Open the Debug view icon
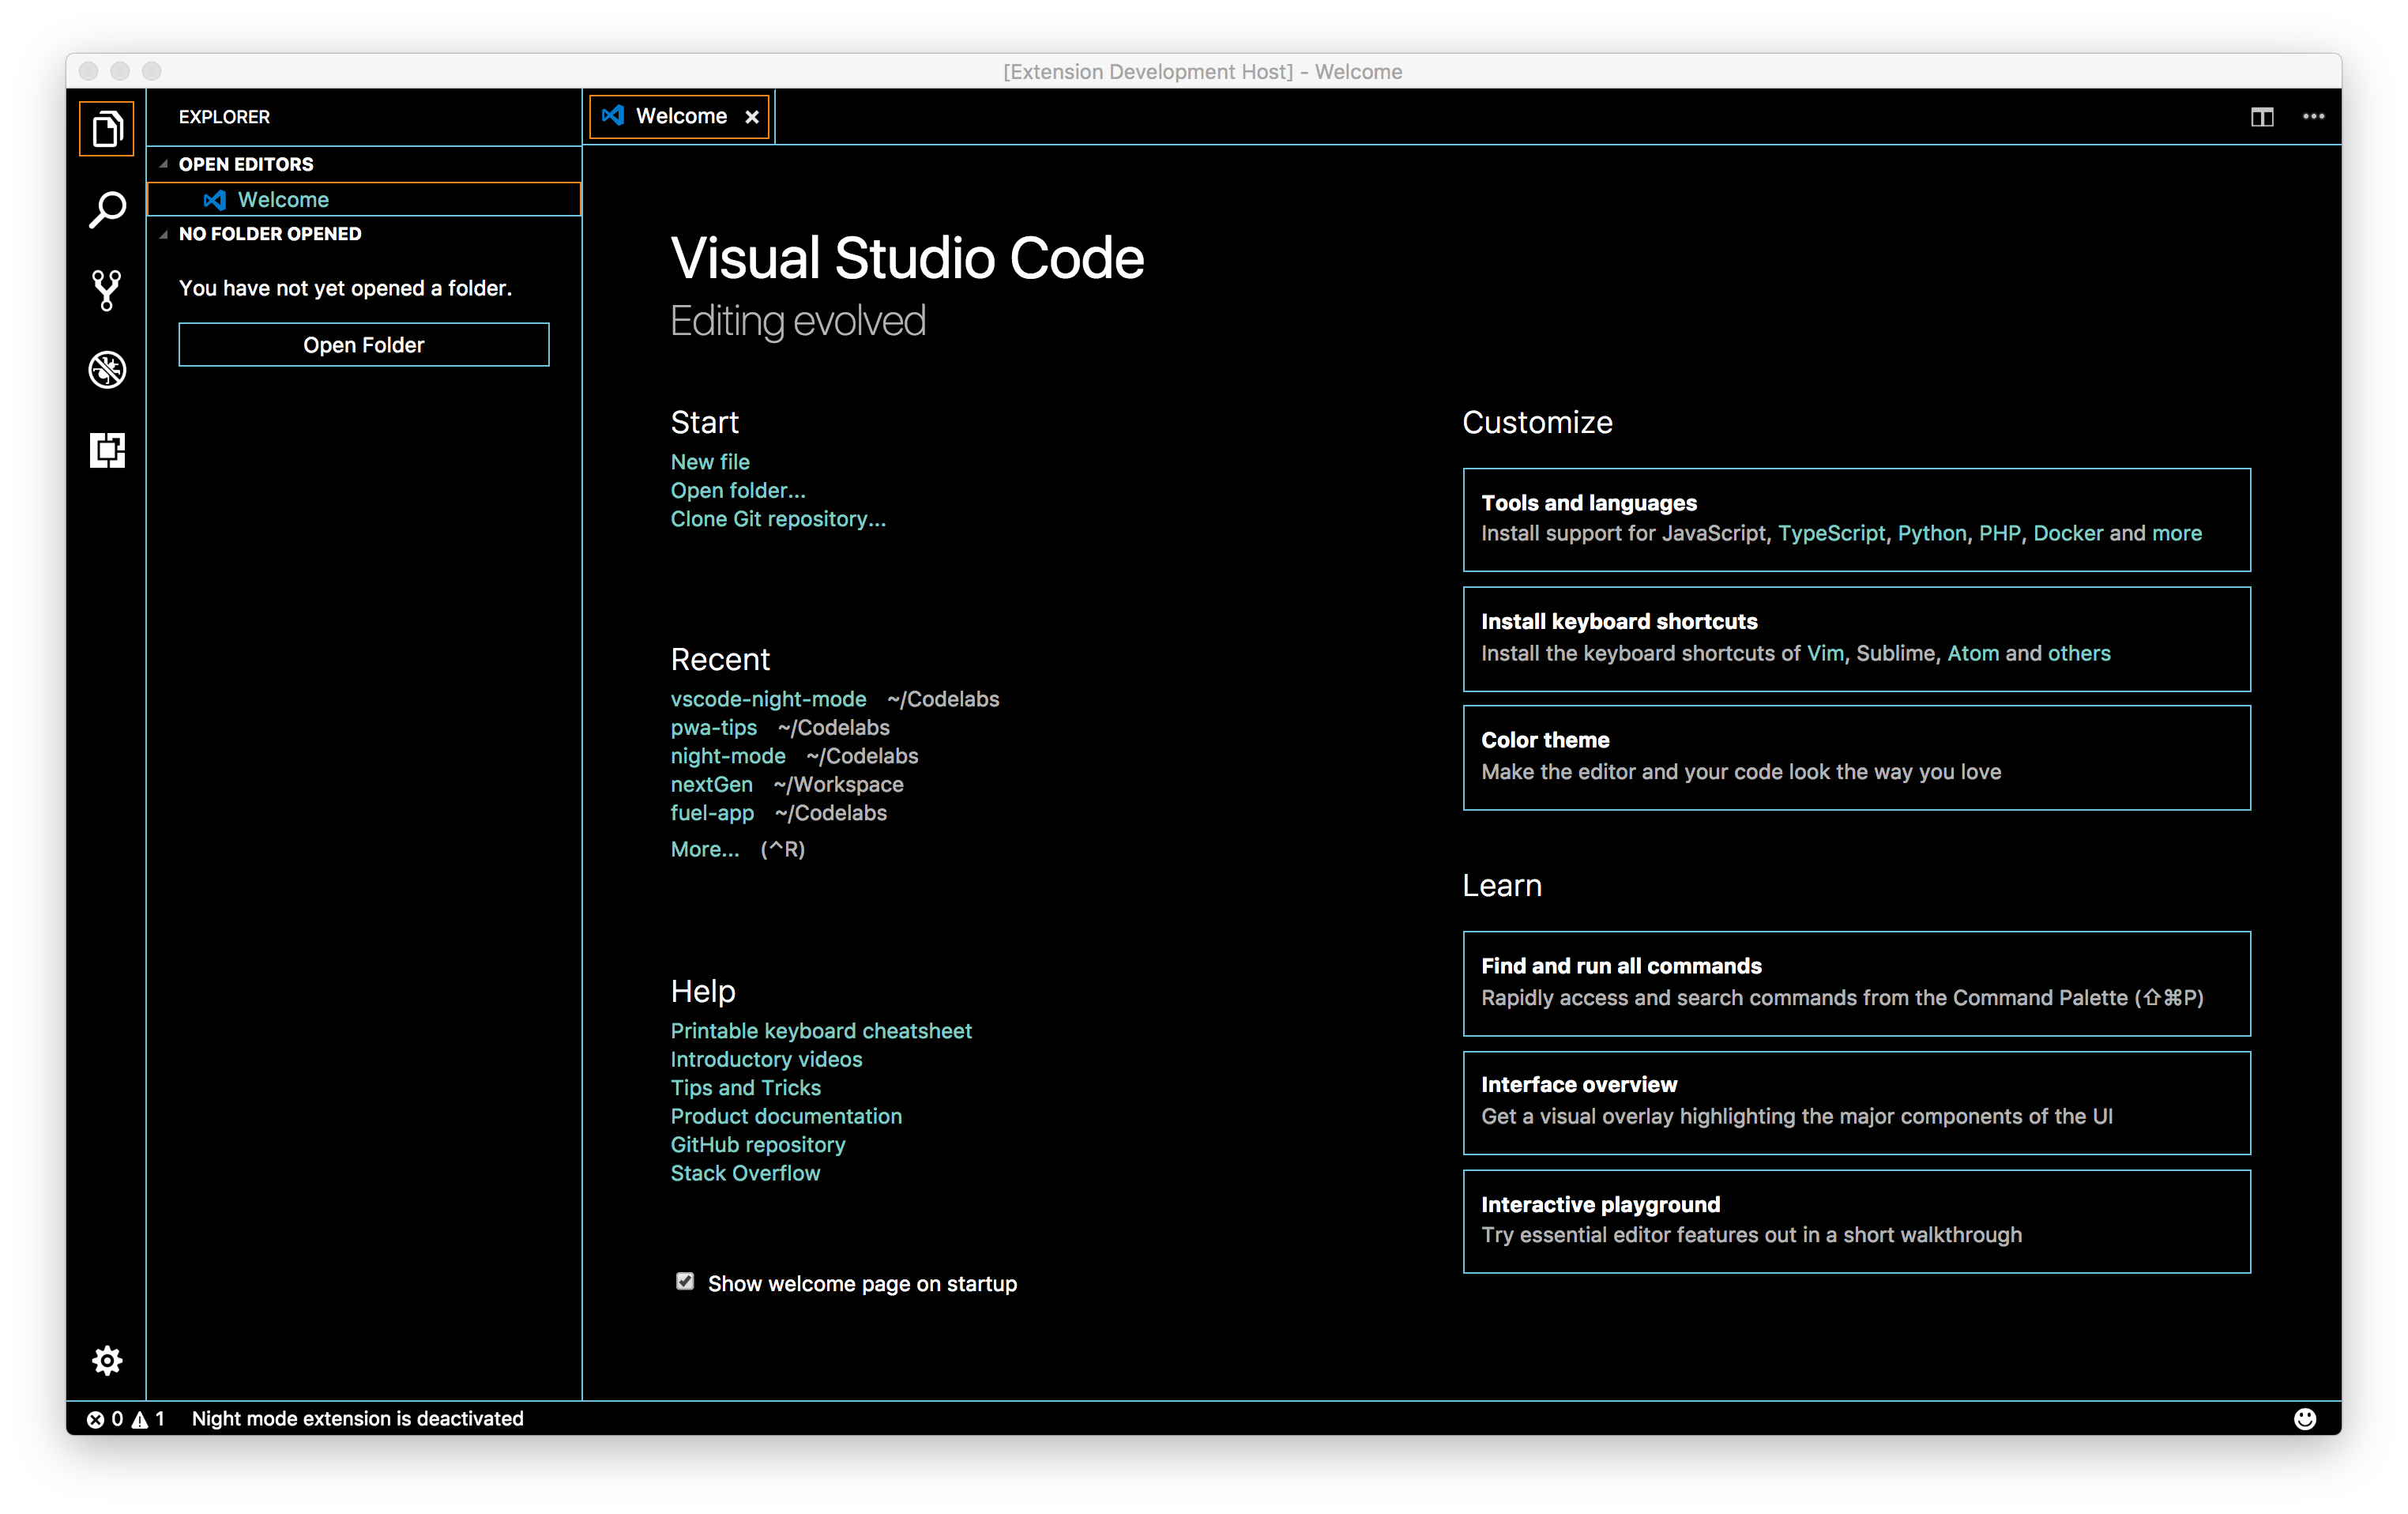Image resolution: width=2408 pixels, height=1514 pixels. [106, 370]
